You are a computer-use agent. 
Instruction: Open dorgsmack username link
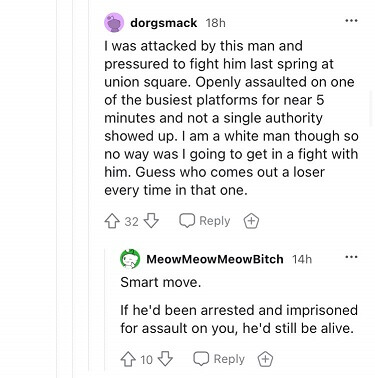pos(164,23)
